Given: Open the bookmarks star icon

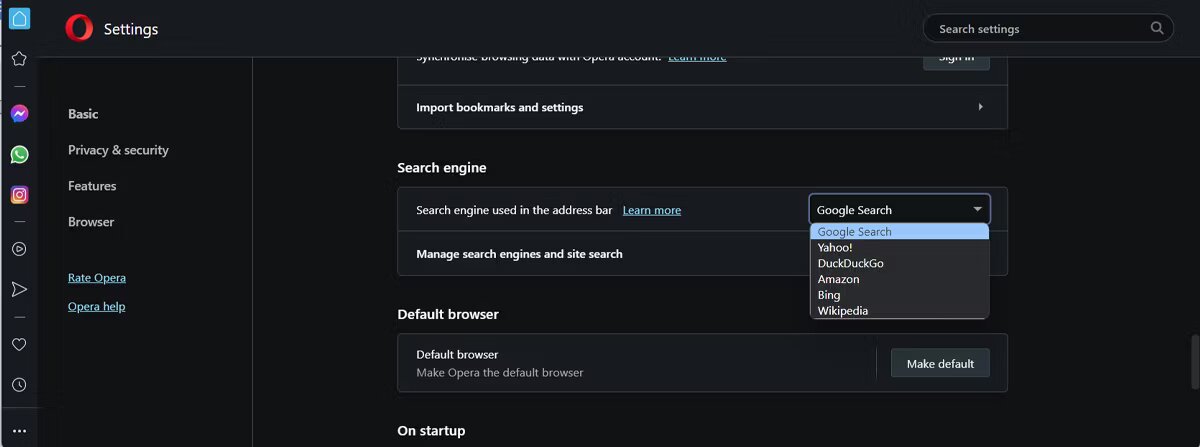Looking at the screenshot, I should 19,59.
